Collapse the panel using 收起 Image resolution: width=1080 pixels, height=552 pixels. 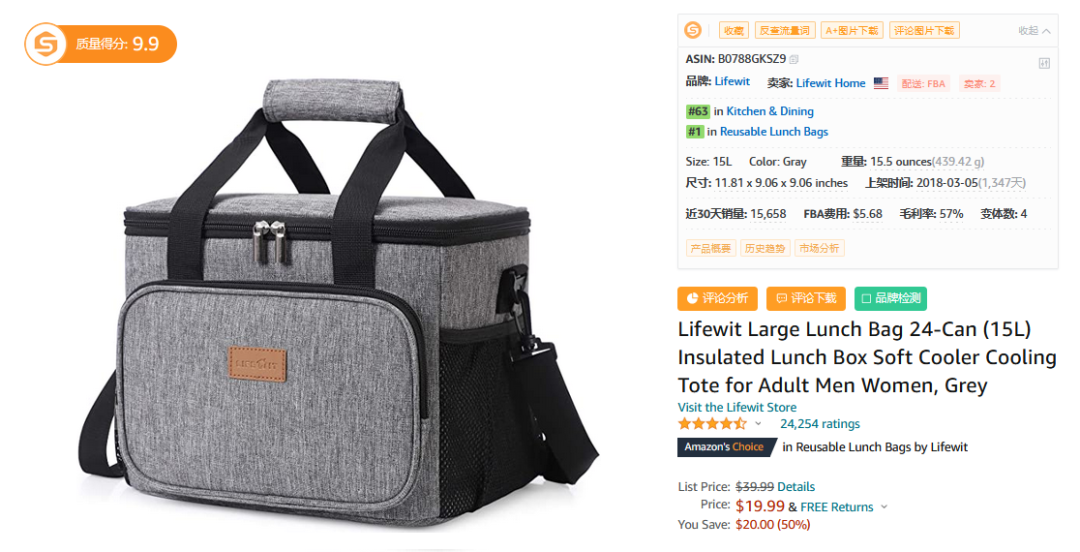coord(1034,30)
